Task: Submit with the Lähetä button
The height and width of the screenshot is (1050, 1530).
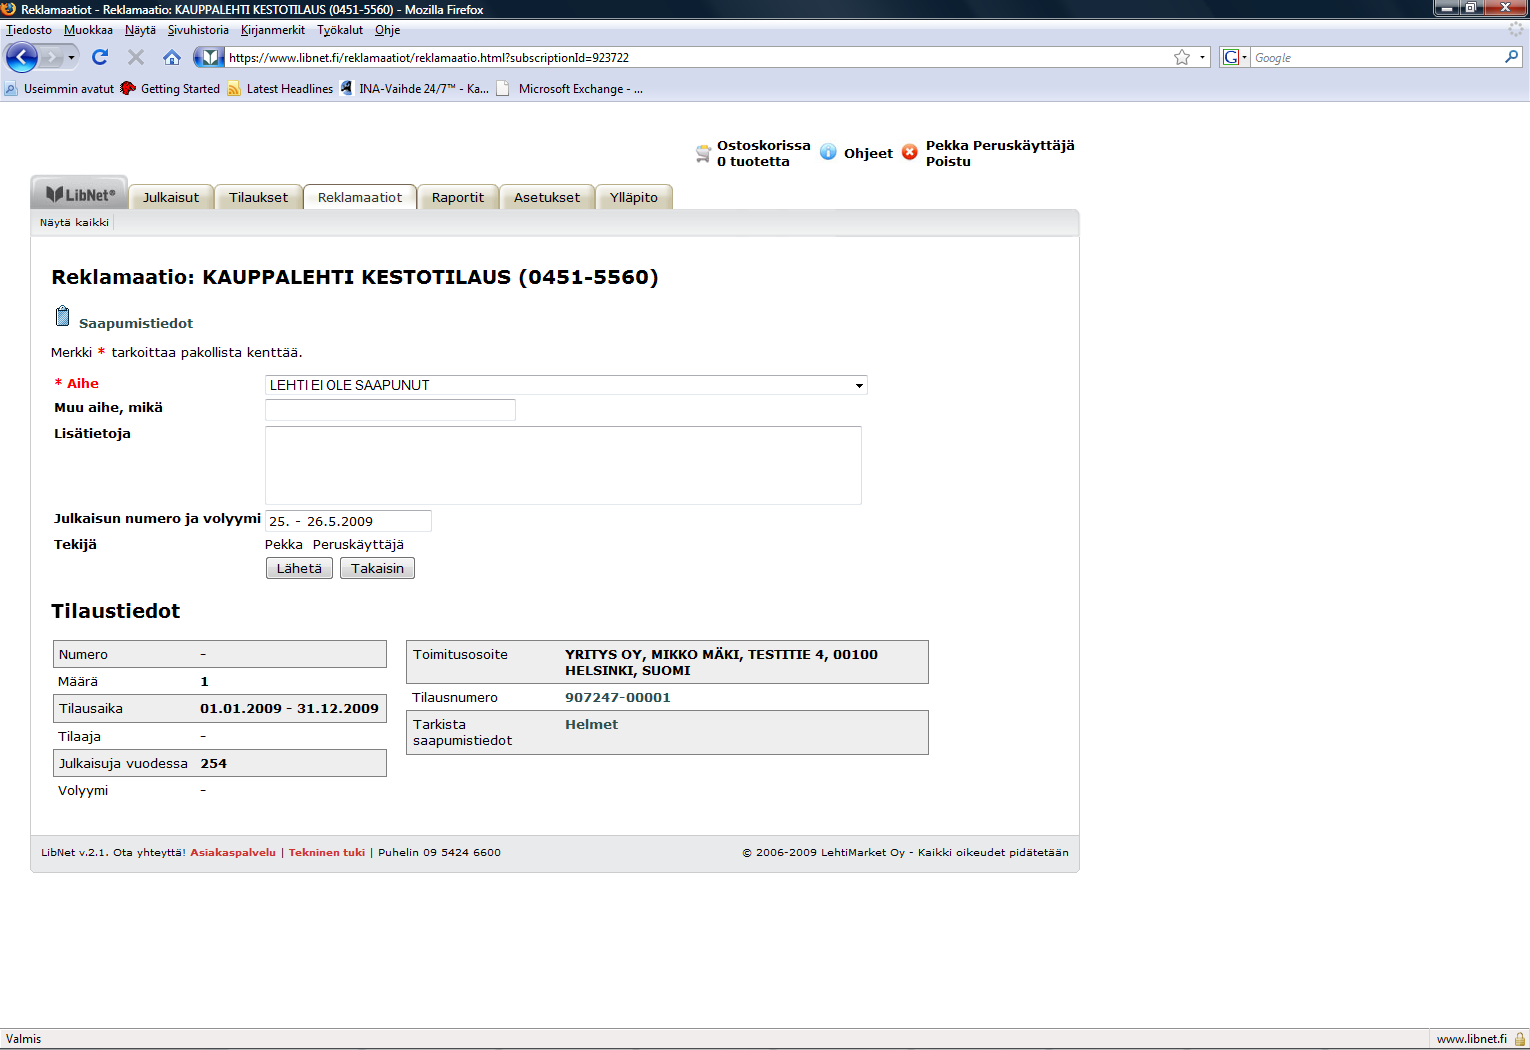Action: 299,568
